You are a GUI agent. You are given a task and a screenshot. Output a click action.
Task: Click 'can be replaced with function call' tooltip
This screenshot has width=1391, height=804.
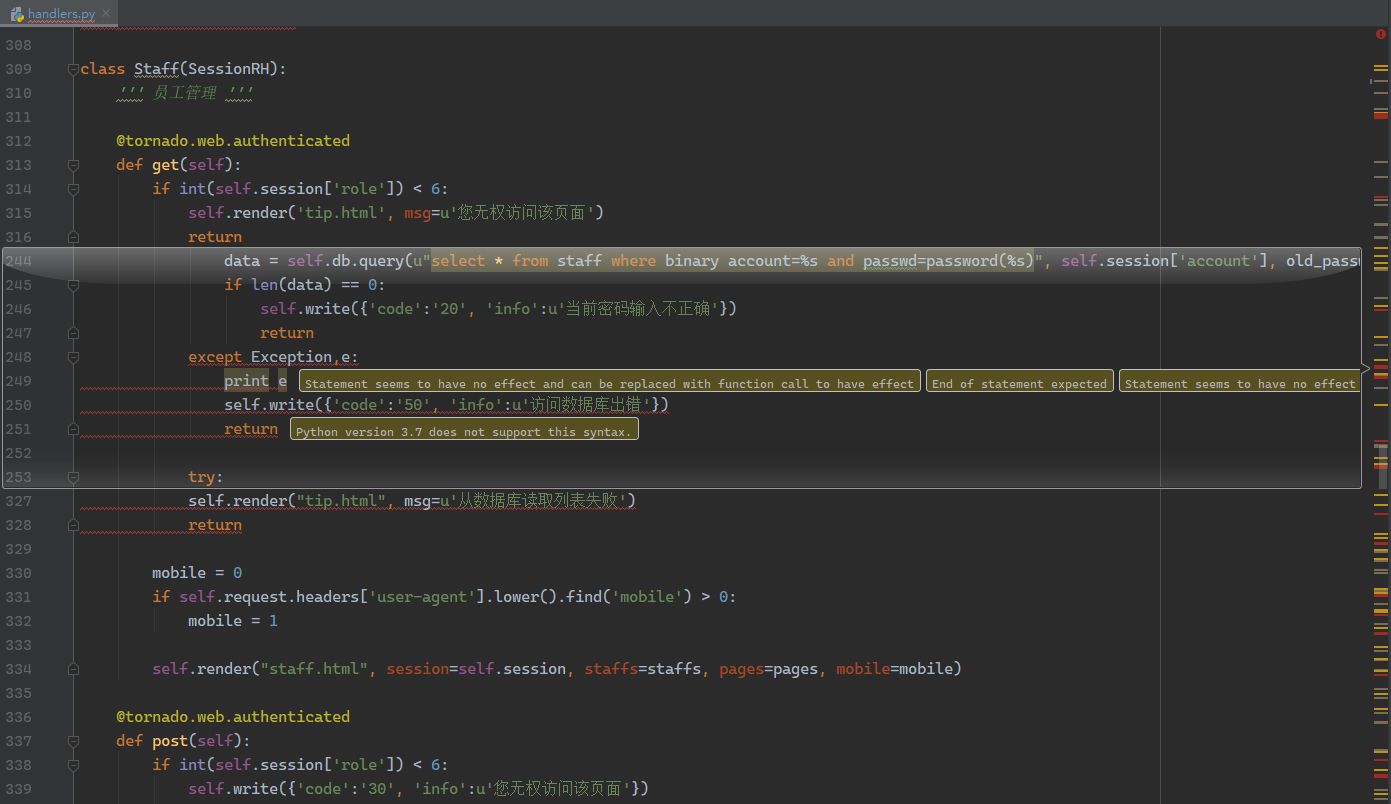tap(609, 382)
